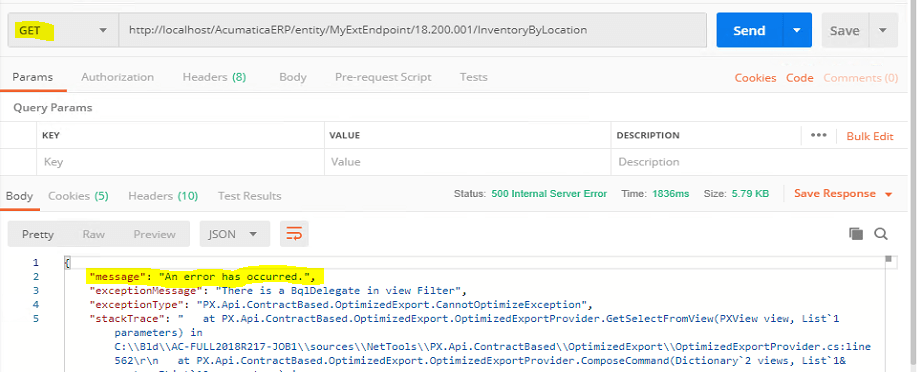Select the Preview view
The width and height of the screenshot is (919, 372).
click(154, 234)
